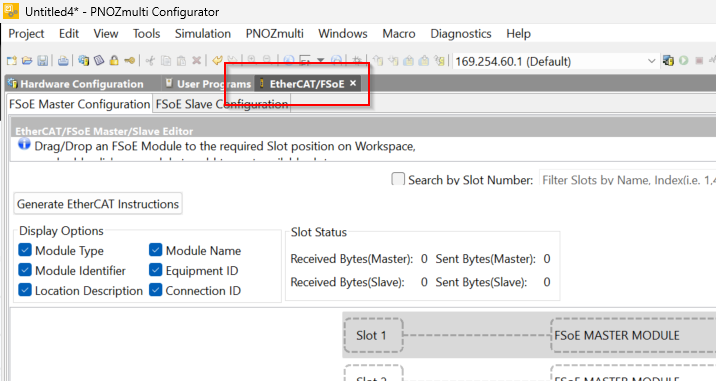716x381 pixels.
Task: Enable the Search by Slot Number checkbox
Action: [398, 179]
